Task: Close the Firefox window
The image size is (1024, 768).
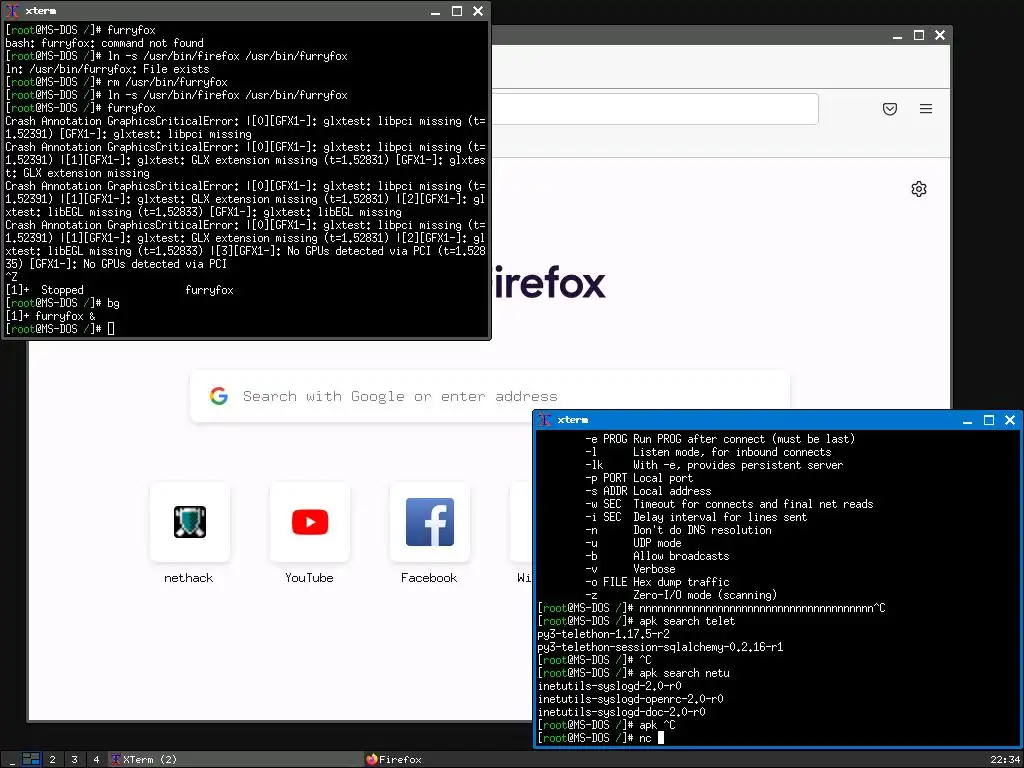Action: coord(940,36)
